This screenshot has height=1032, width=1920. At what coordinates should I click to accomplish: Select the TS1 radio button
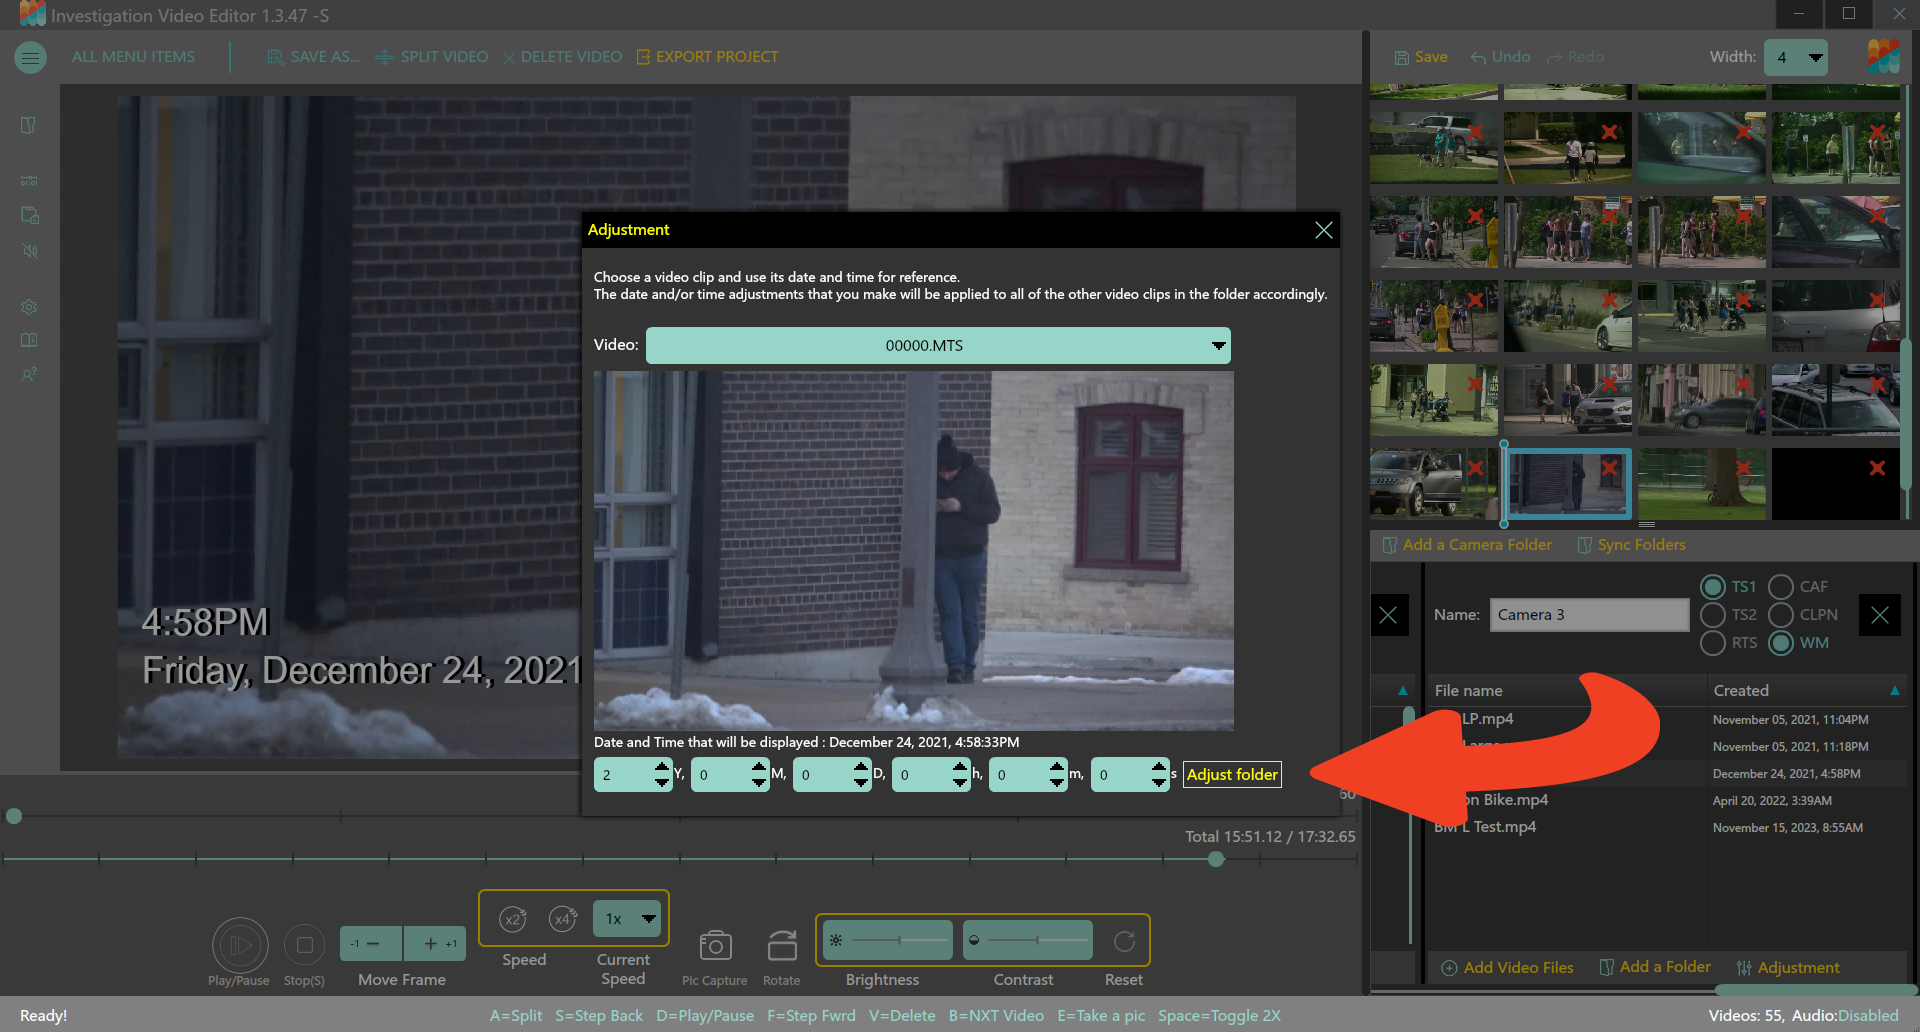point(1712,587)
